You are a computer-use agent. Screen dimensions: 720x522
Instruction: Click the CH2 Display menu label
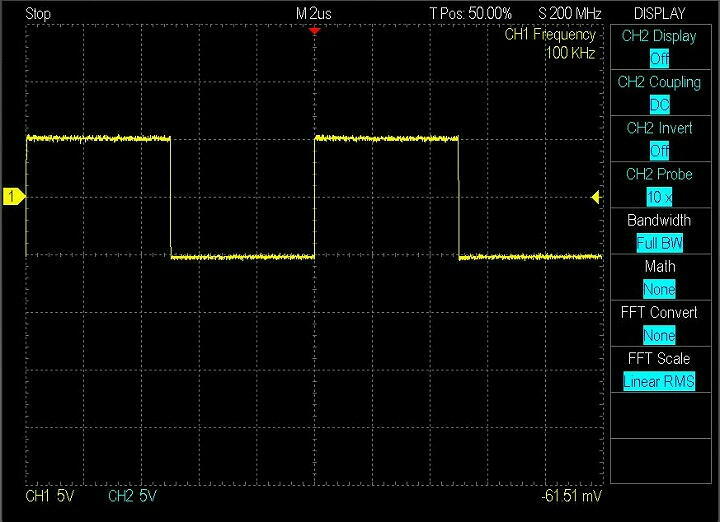pos(659,36)
